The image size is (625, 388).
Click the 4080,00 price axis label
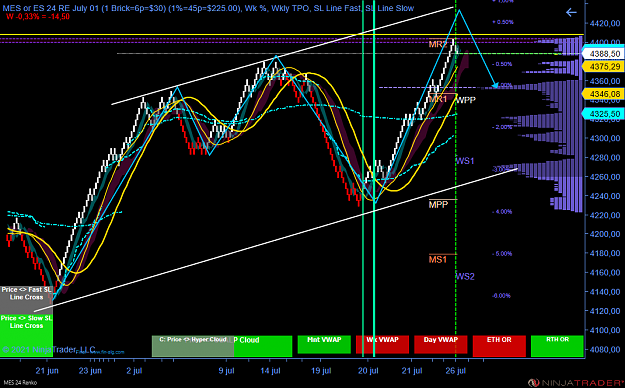[x=605, y=349]
